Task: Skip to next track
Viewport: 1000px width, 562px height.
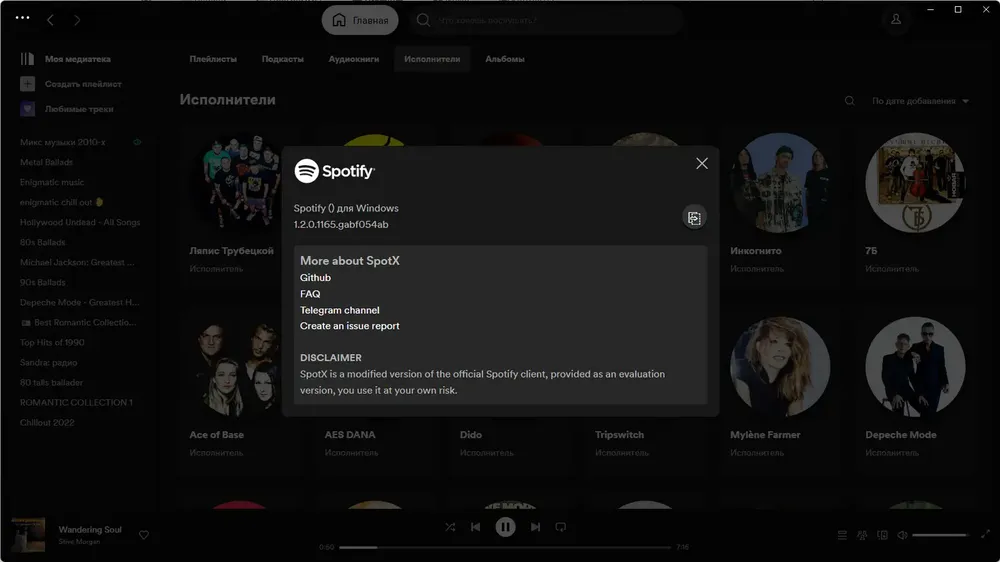Action: pyautogui.click(x=535, y=527)
